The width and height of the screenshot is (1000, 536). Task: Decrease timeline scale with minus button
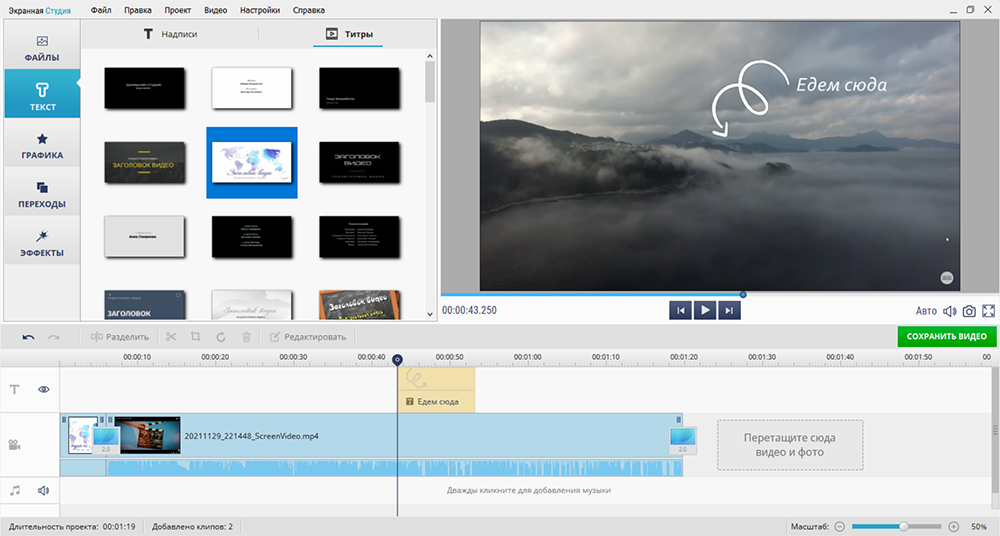(840, 526)
